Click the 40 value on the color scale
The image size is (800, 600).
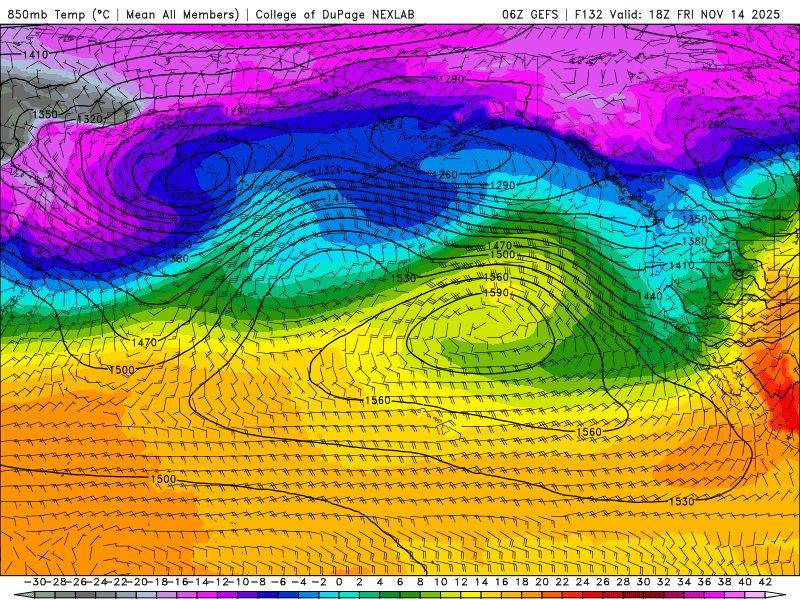[745, 582]
